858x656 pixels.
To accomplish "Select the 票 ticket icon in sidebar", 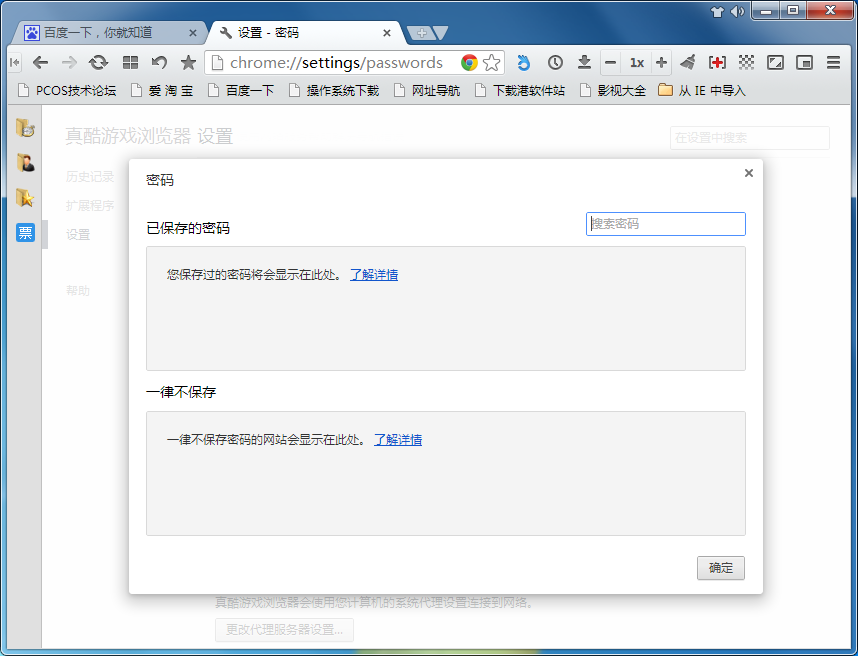I will tap(26, 232).
